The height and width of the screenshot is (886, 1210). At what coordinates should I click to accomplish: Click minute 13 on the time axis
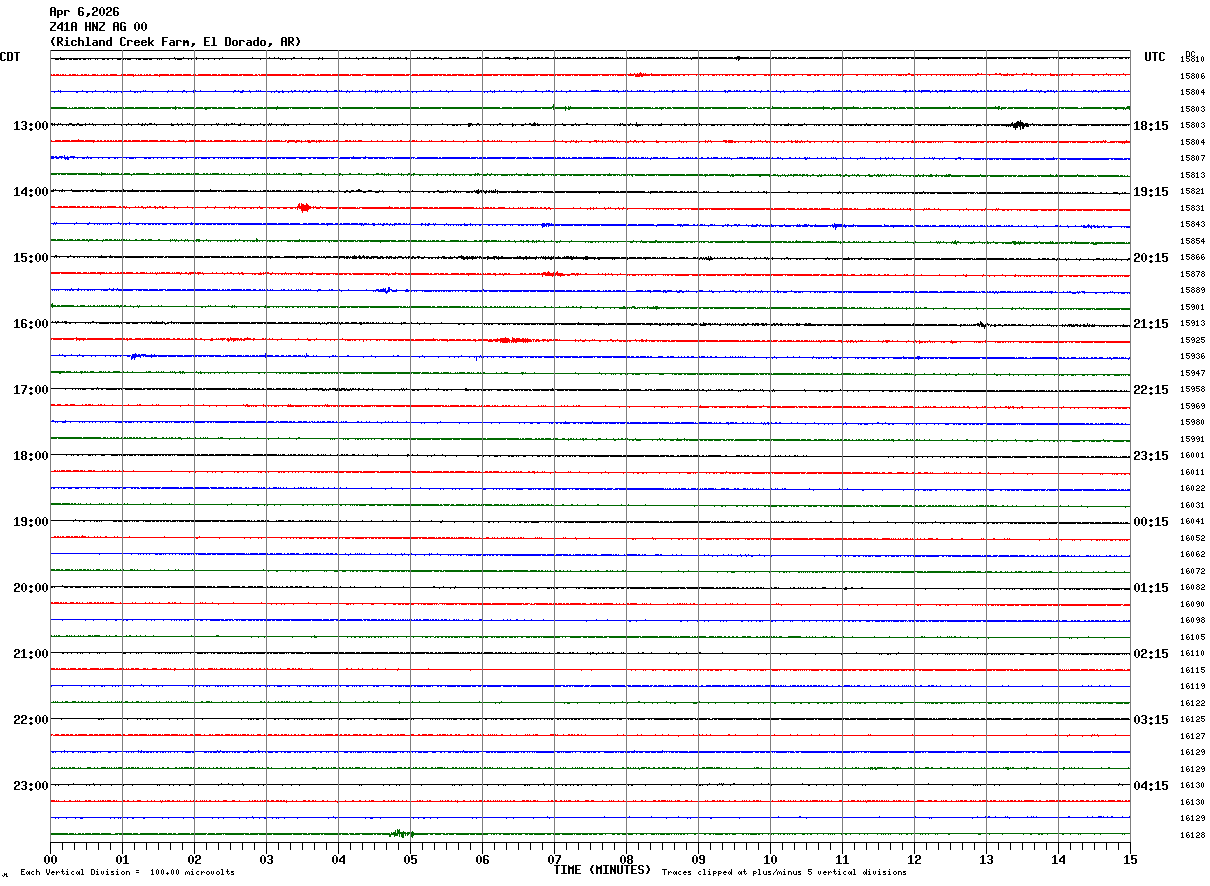click(x=986, y=859)
